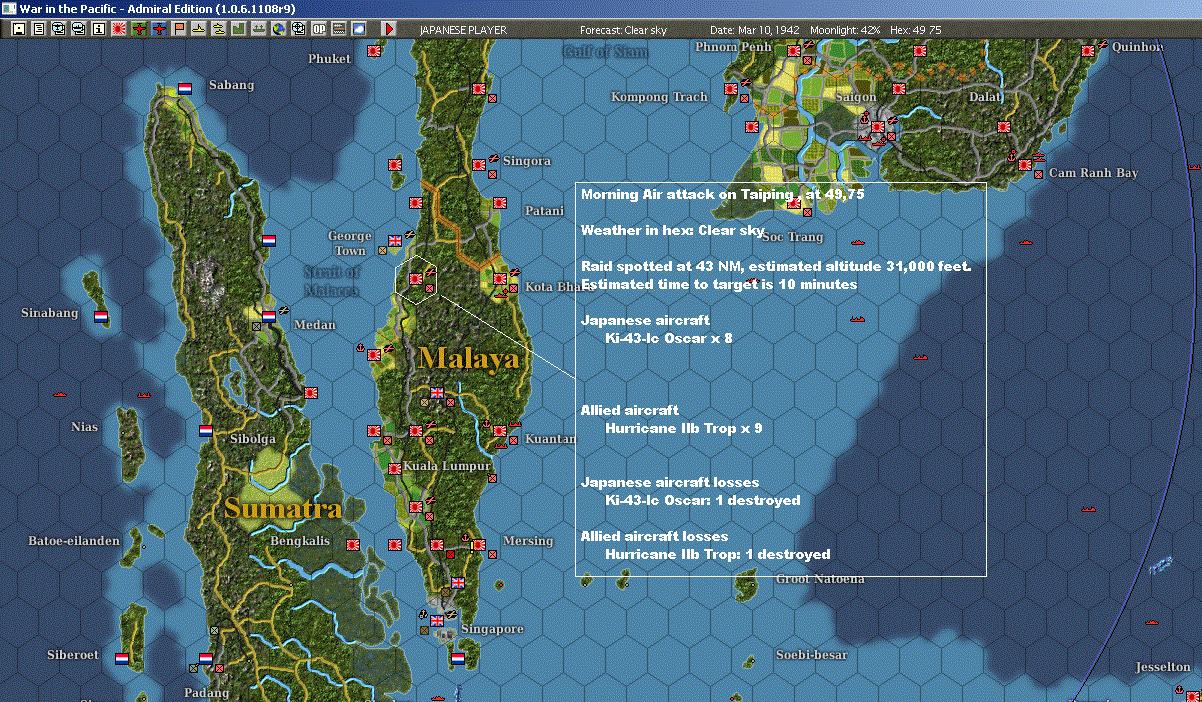The height and width of the screenshot is (702, 1202).
Task: Click 'Hurricane IIb Trop: 1 destroyed' loss line
Action: (x=718, y=554)
